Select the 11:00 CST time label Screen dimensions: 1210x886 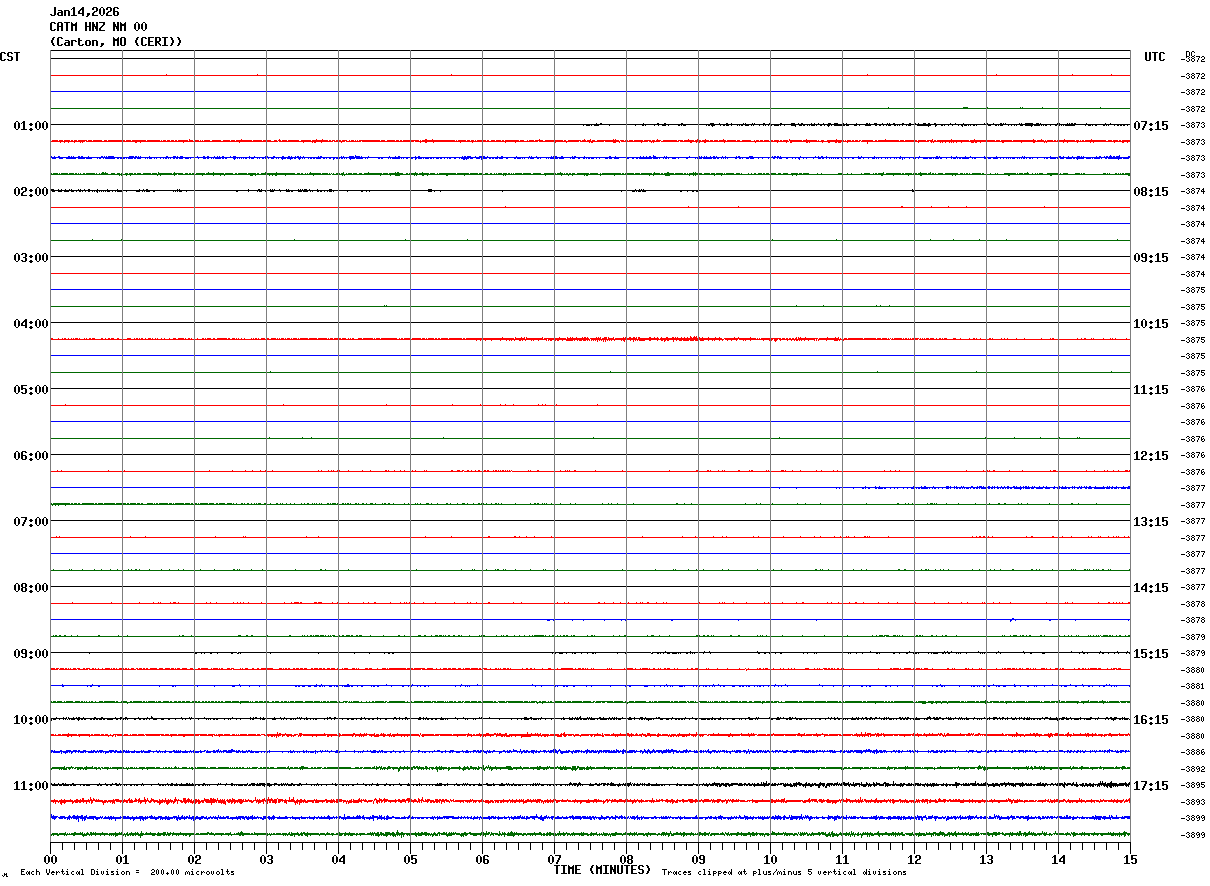coord(30,786)
